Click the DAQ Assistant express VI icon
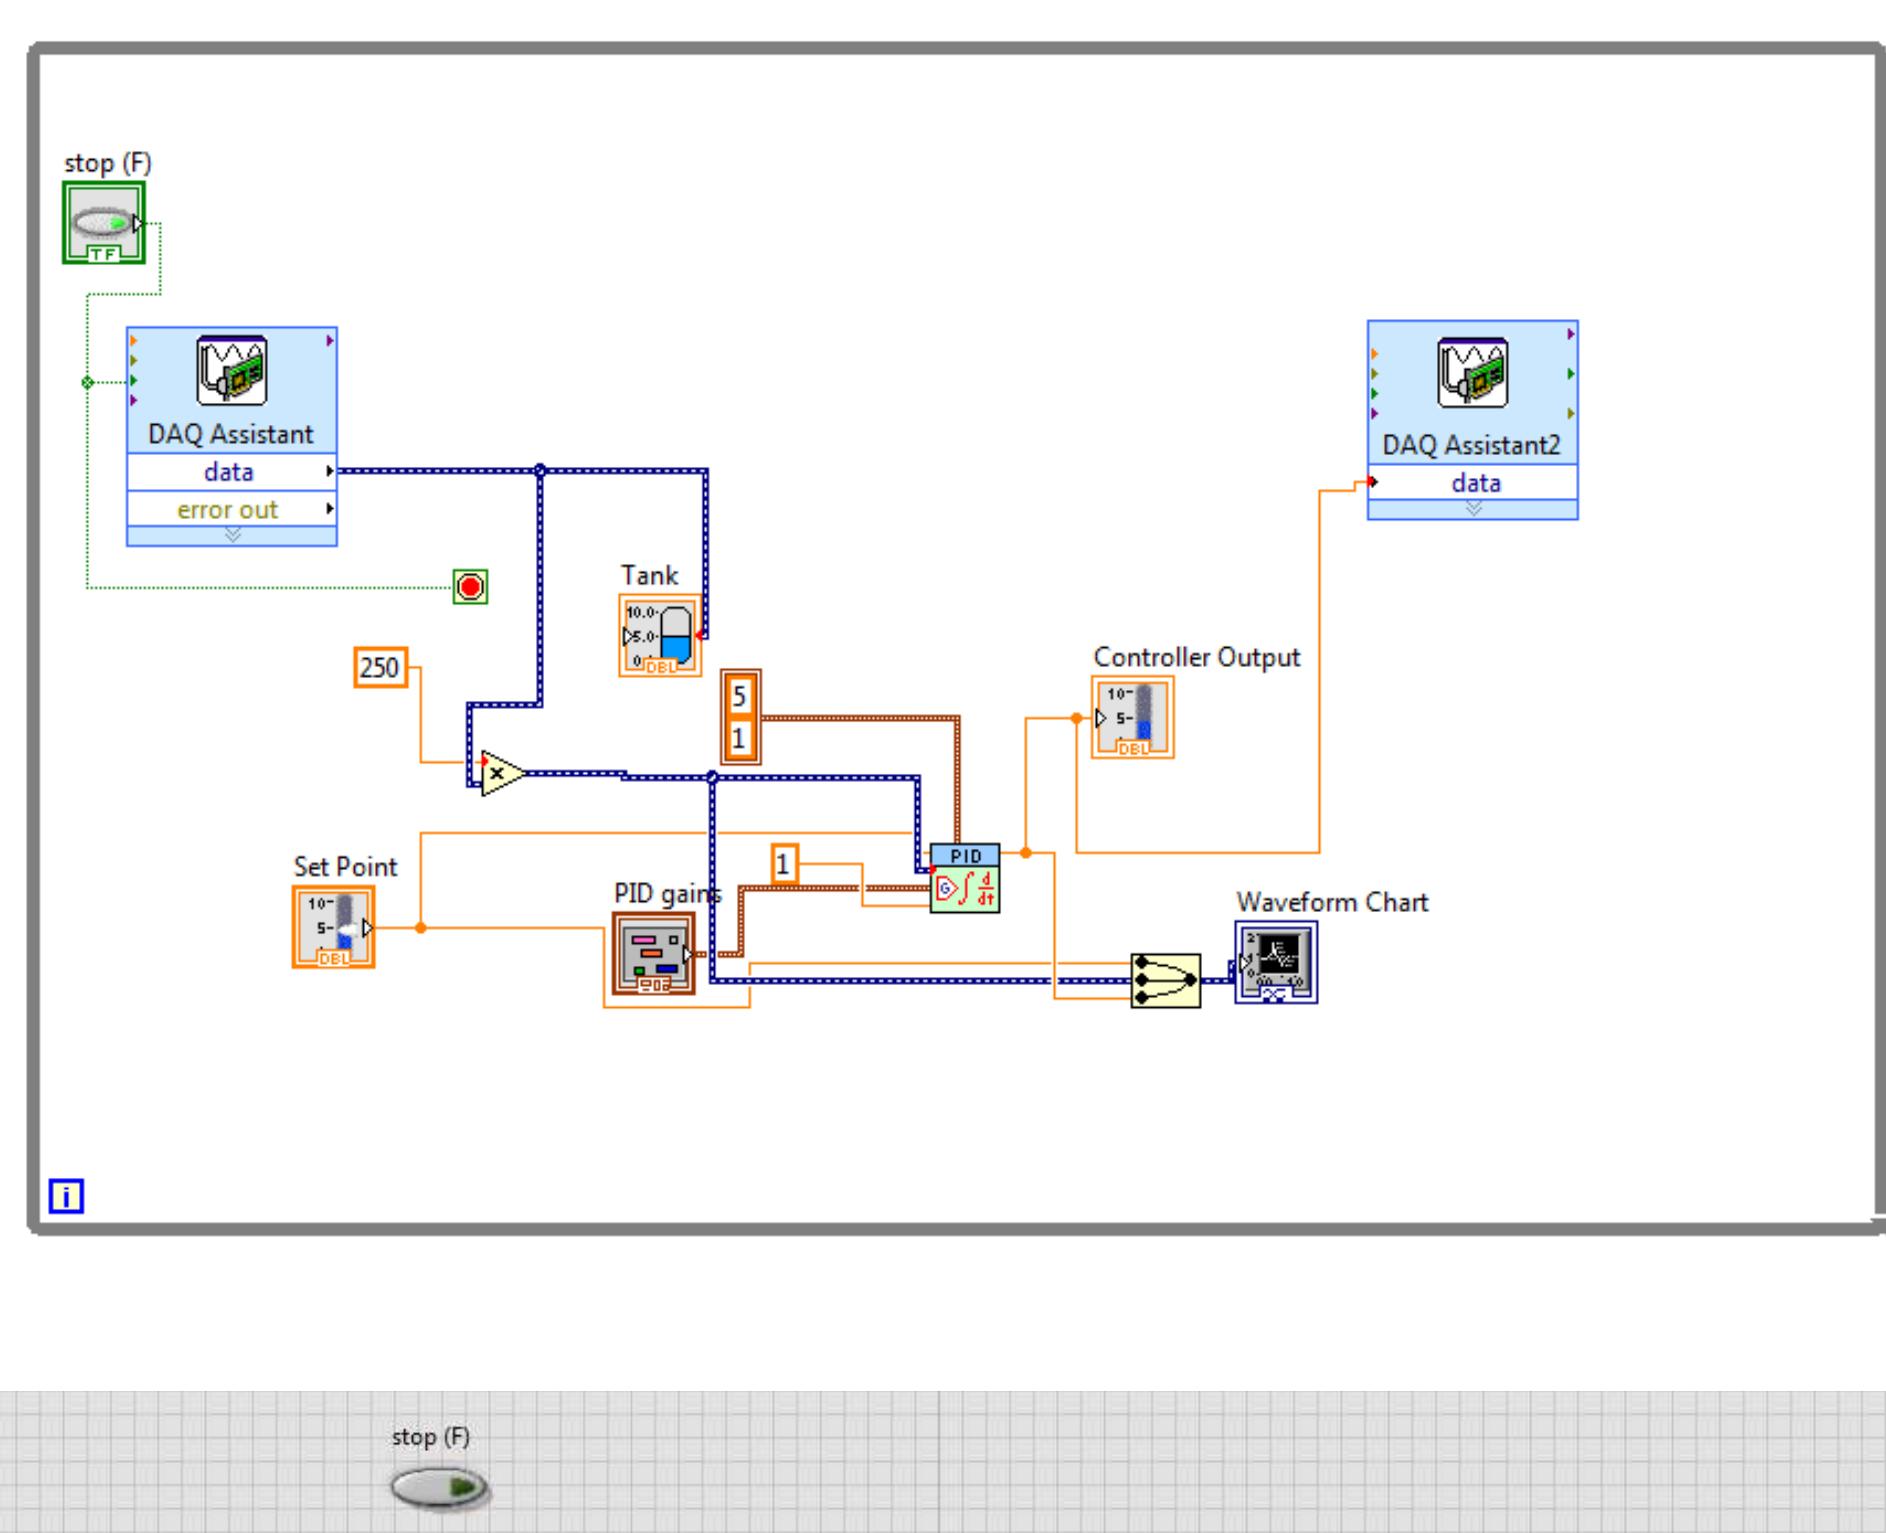Screen dimensions: 1886x1533 pos(231,370)
